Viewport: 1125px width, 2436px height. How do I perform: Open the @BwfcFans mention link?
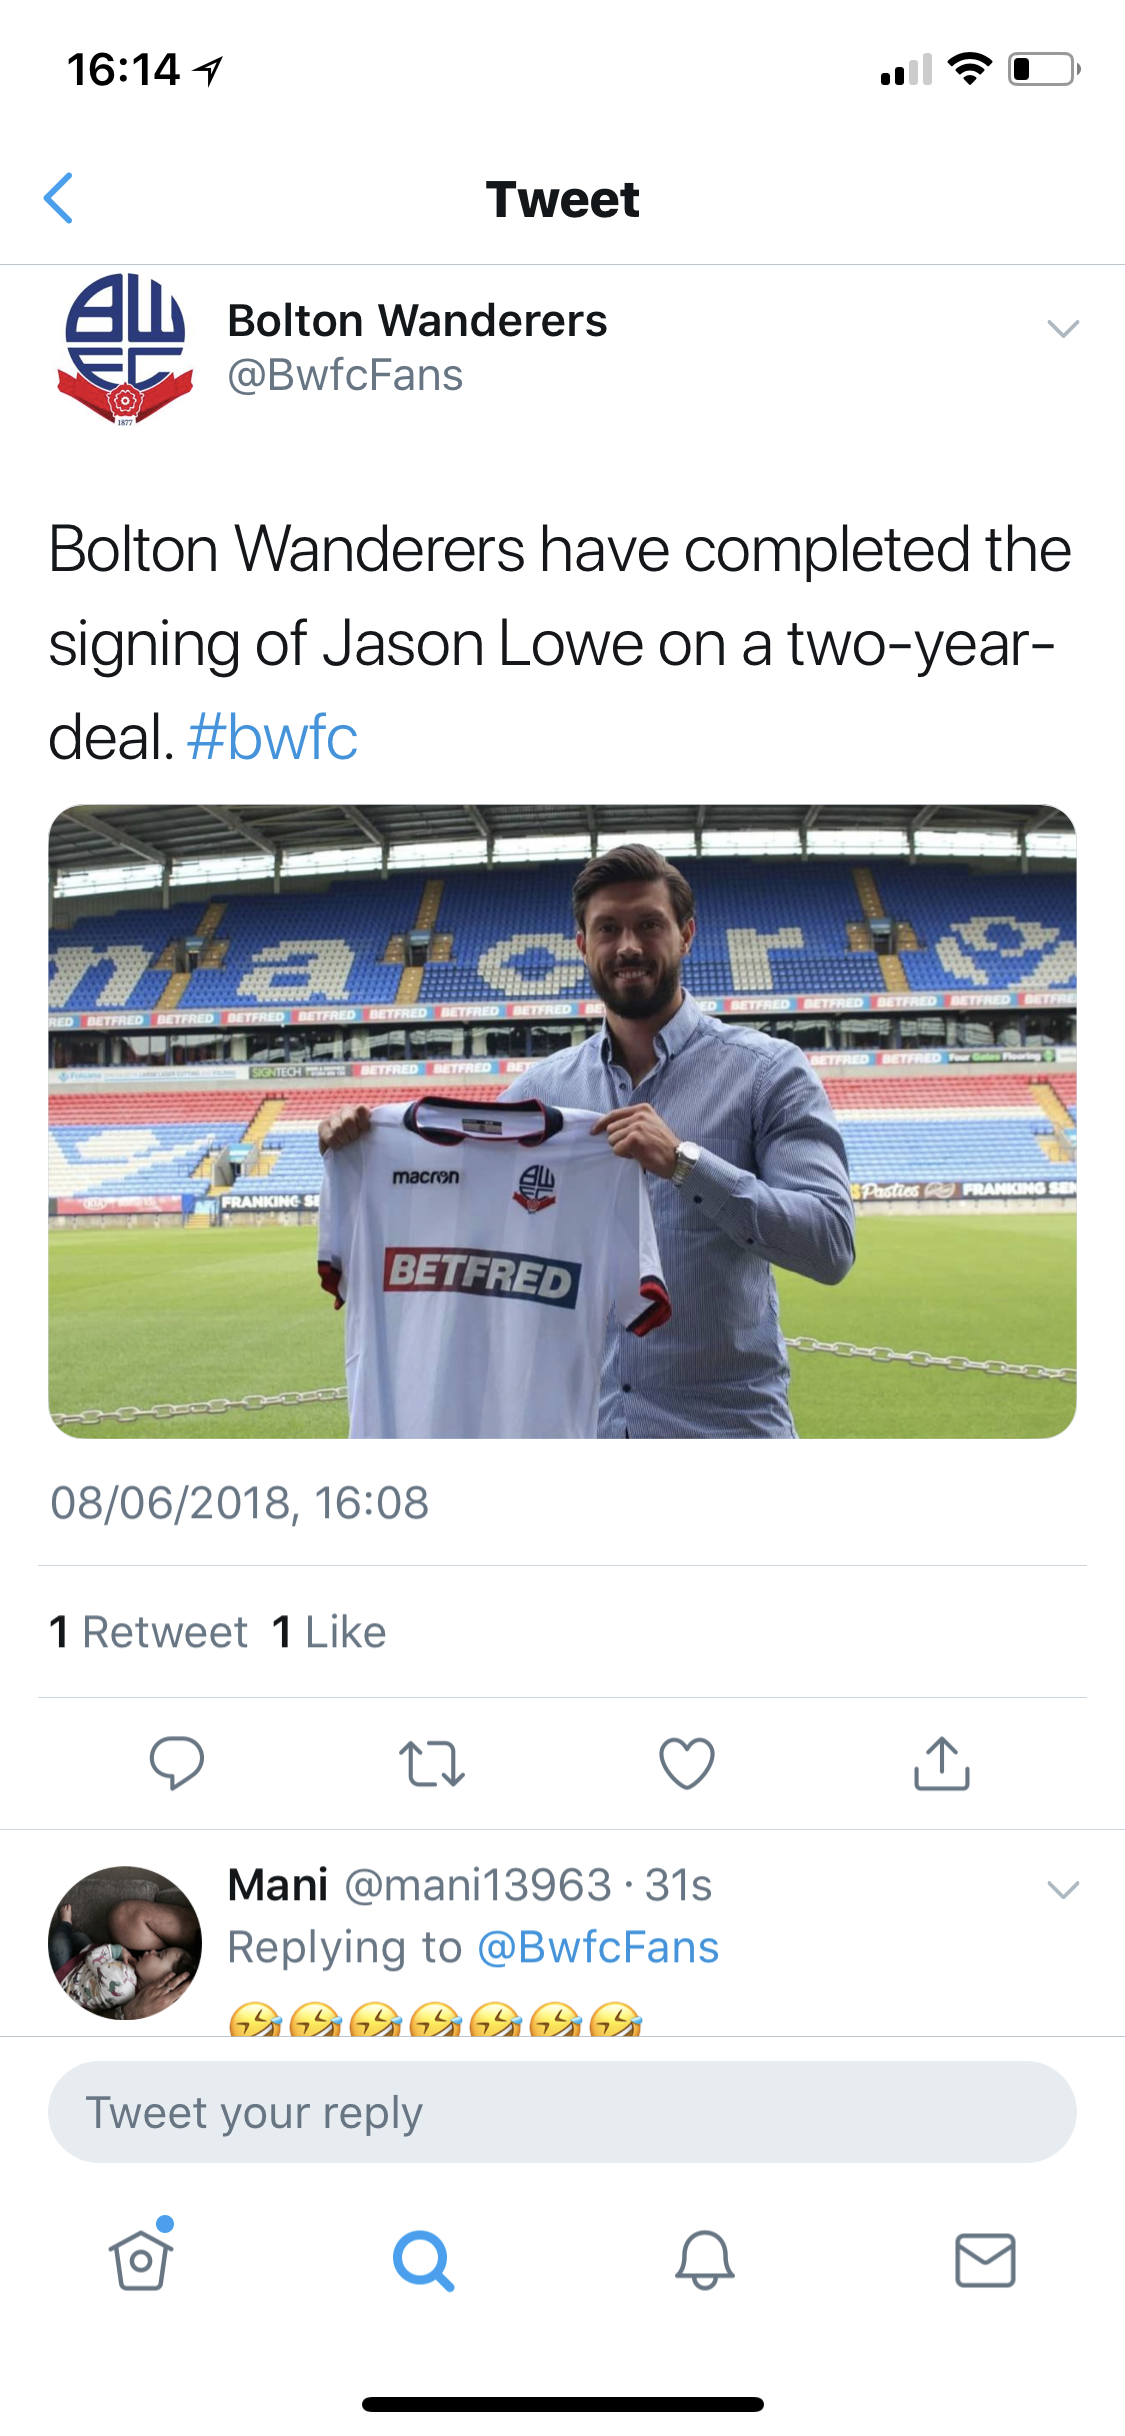[x=598, y=1947]
